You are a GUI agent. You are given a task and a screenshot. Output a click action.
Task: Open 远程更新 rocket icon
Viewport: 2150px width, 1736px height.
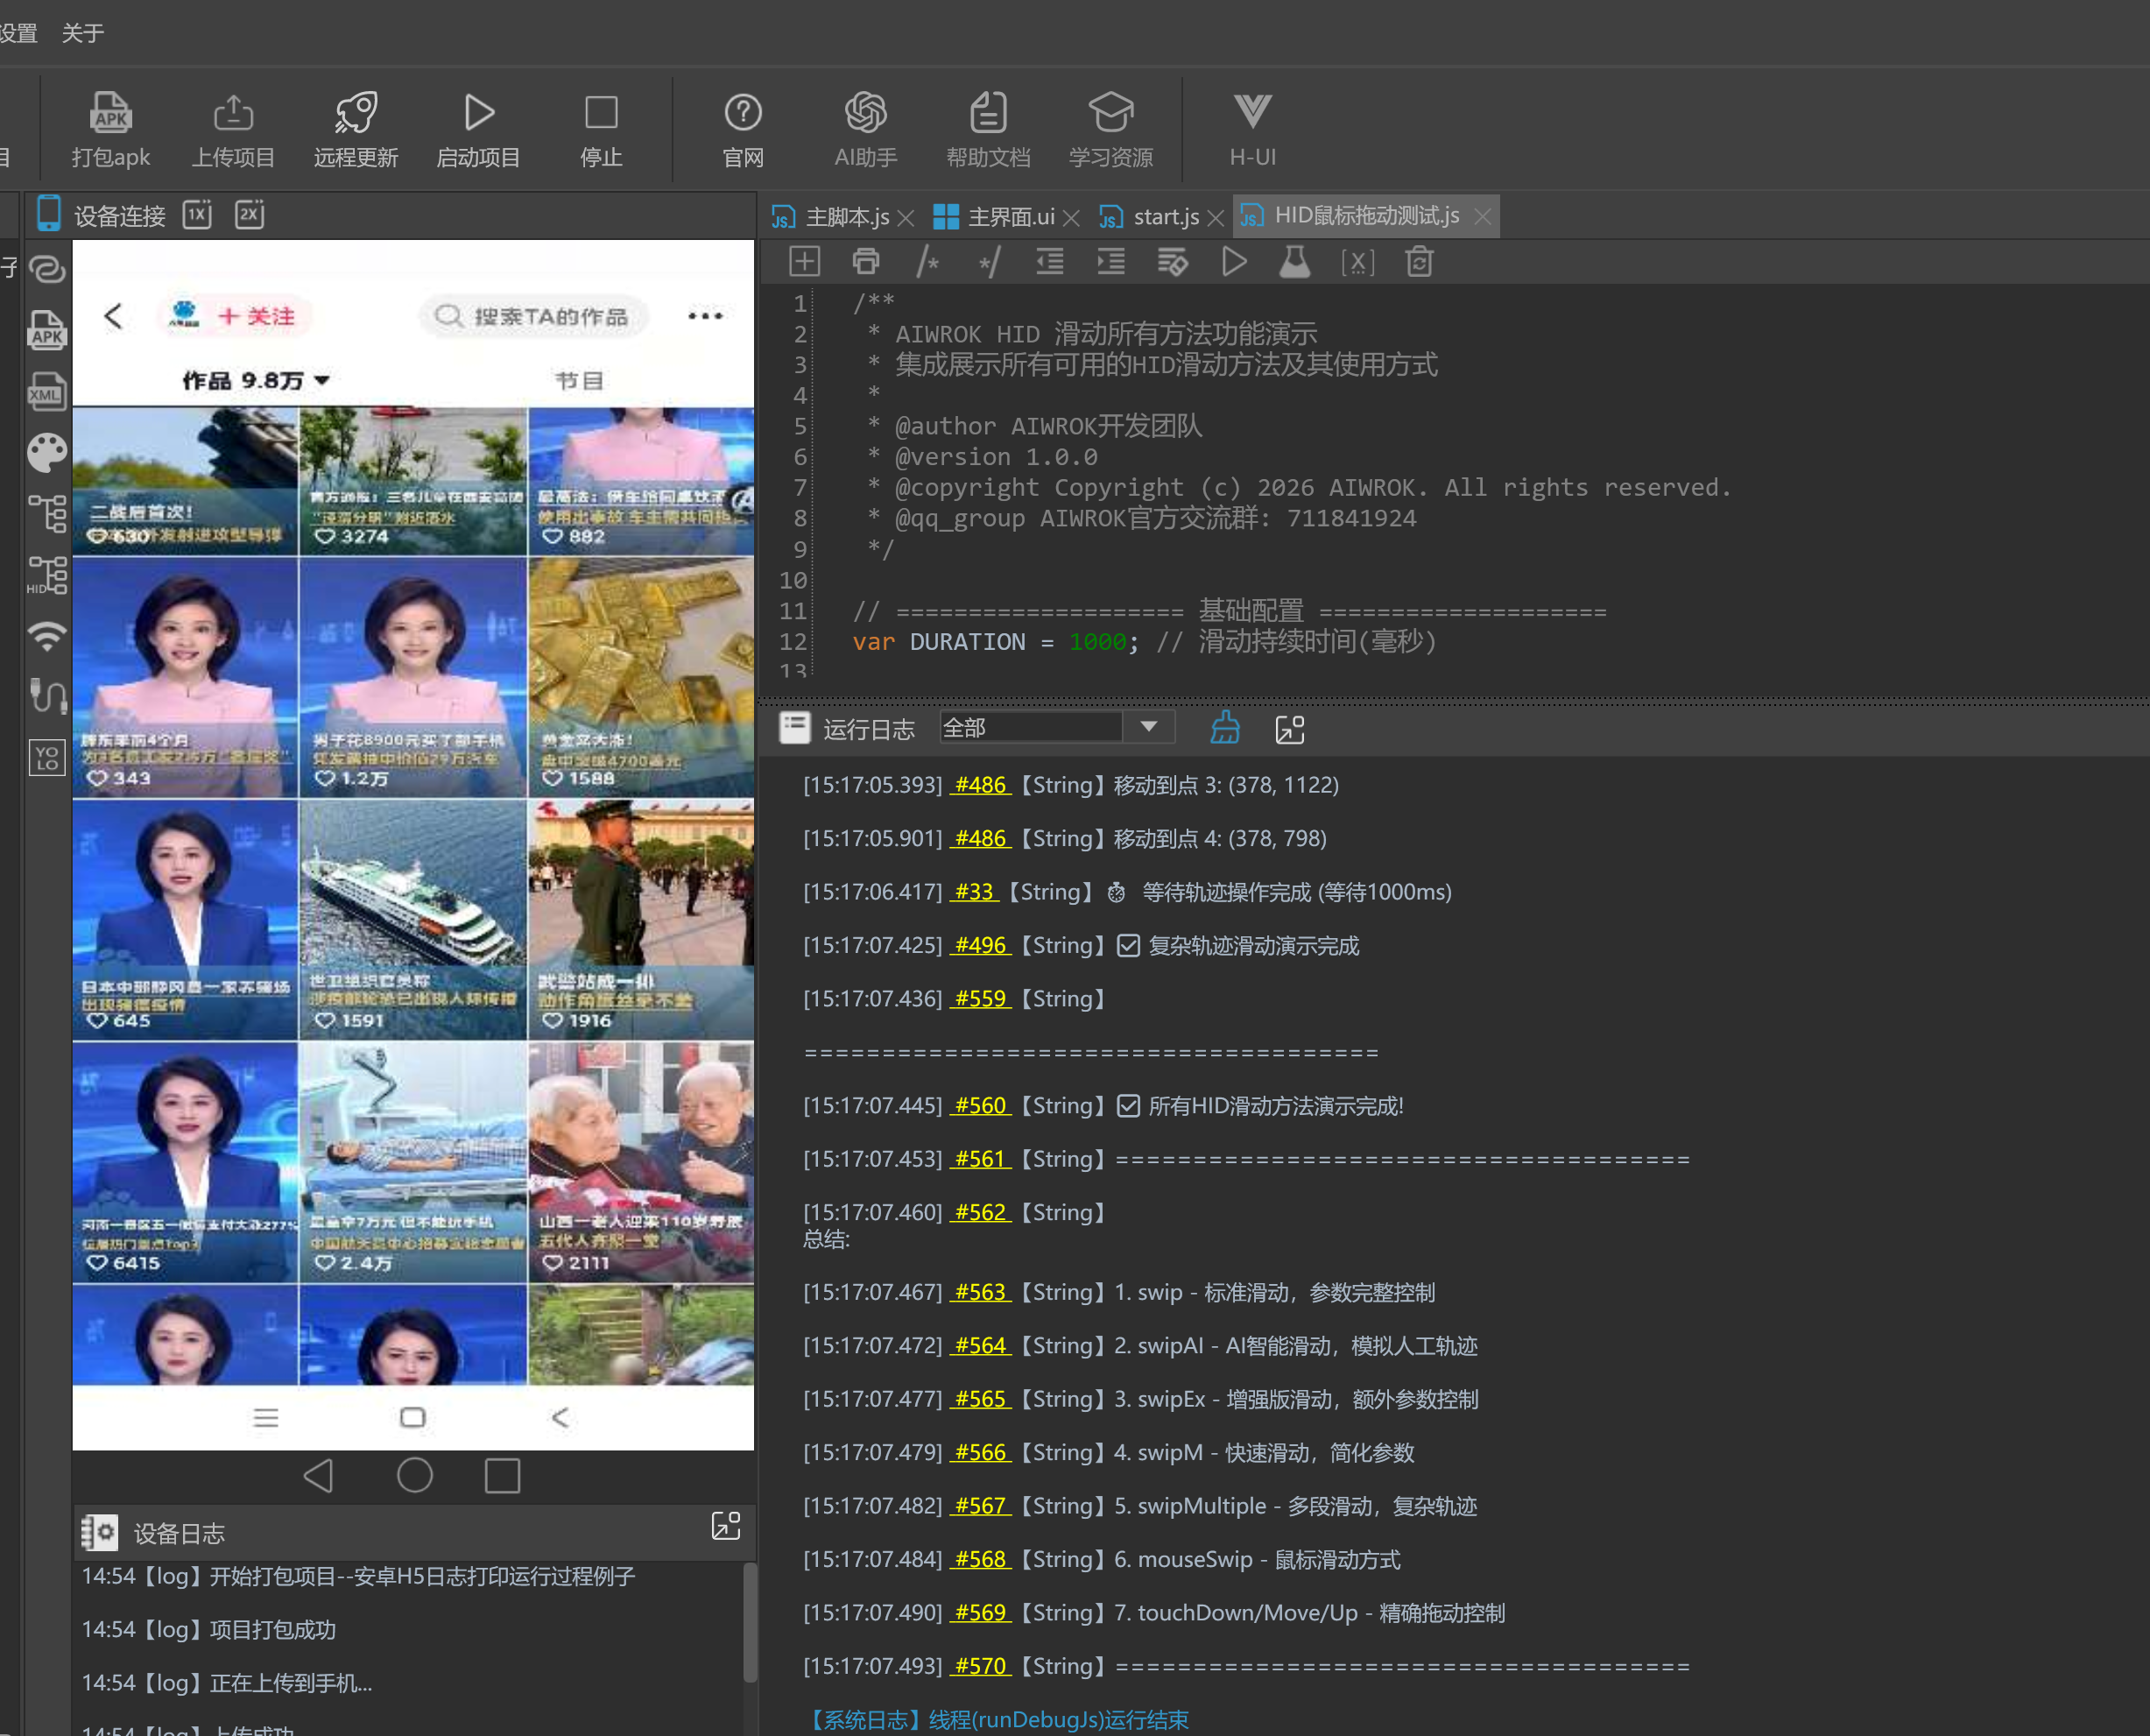tap(356, 130)
